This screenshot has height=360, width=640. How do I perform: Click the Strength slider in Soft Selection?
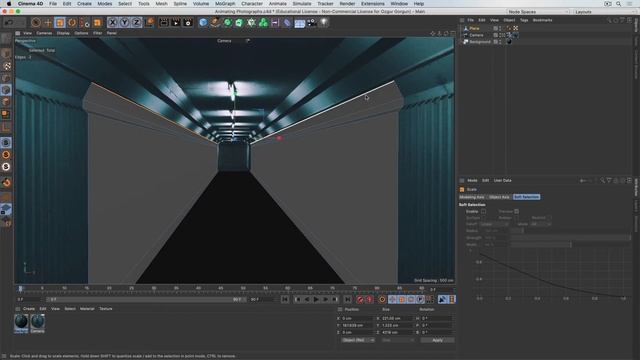[570, 238]
